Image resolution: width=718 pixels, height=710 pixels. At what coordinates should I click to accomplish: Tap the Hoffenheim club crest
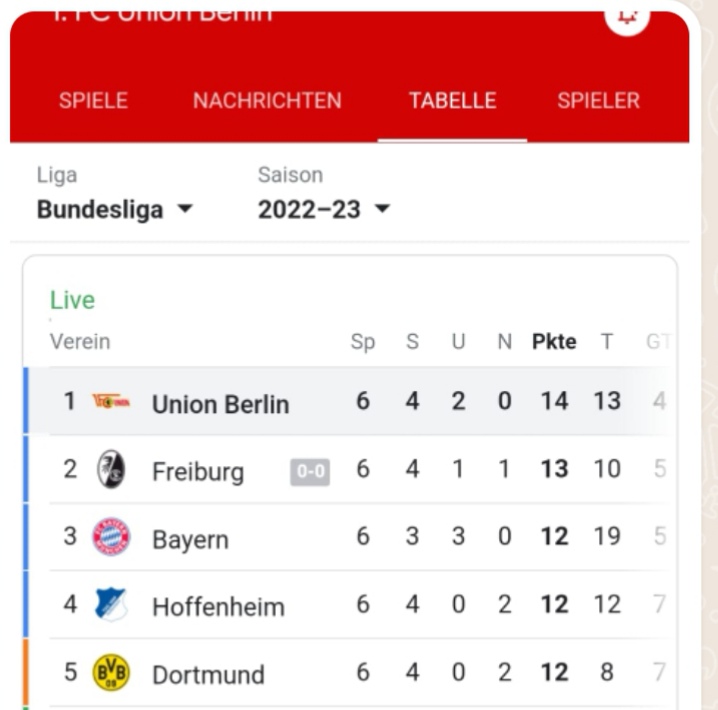[x=111, y=604]
